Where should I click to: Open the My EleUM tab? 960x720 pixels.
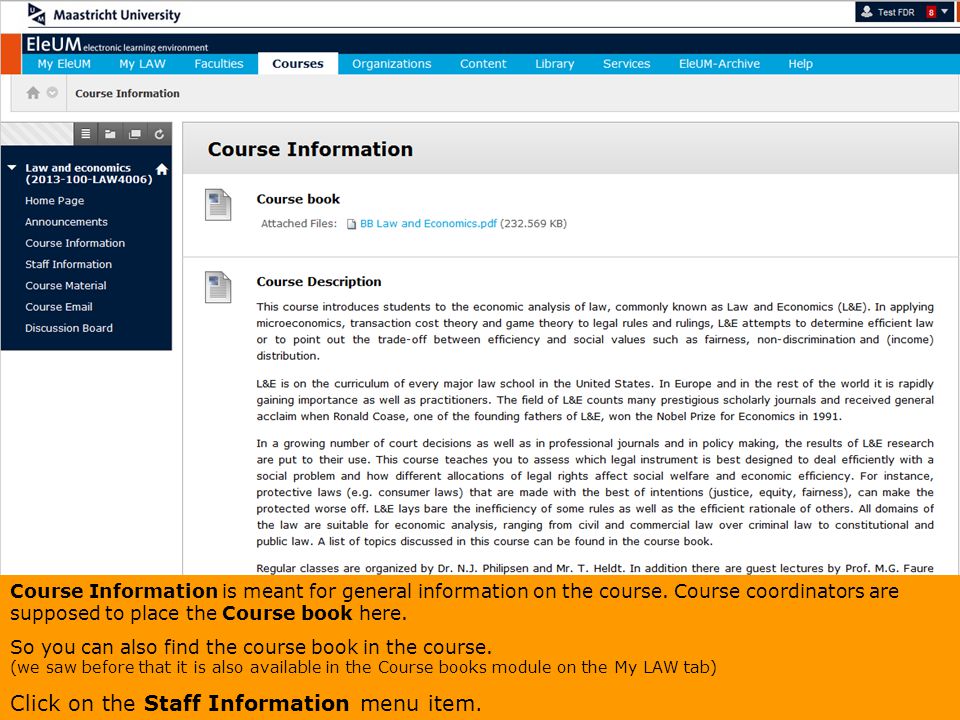point(64,64)
